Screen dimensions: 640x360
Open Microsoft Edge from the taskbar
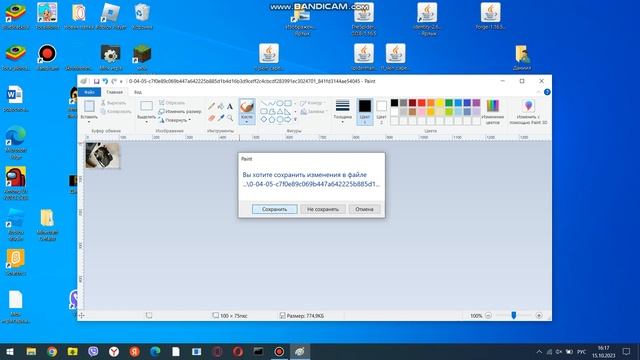pos(155,351)
